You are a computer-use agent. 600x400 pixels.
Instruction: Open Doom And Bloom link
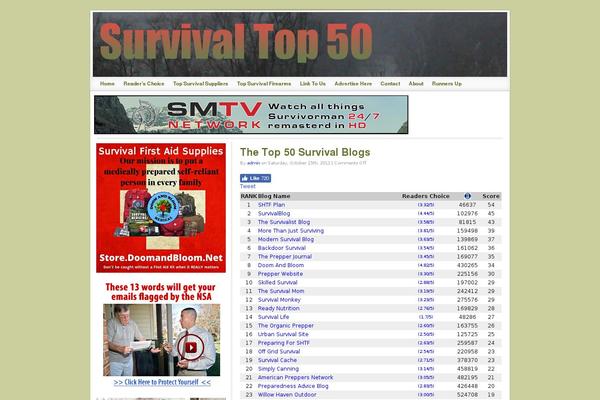(x=281, y=265)
